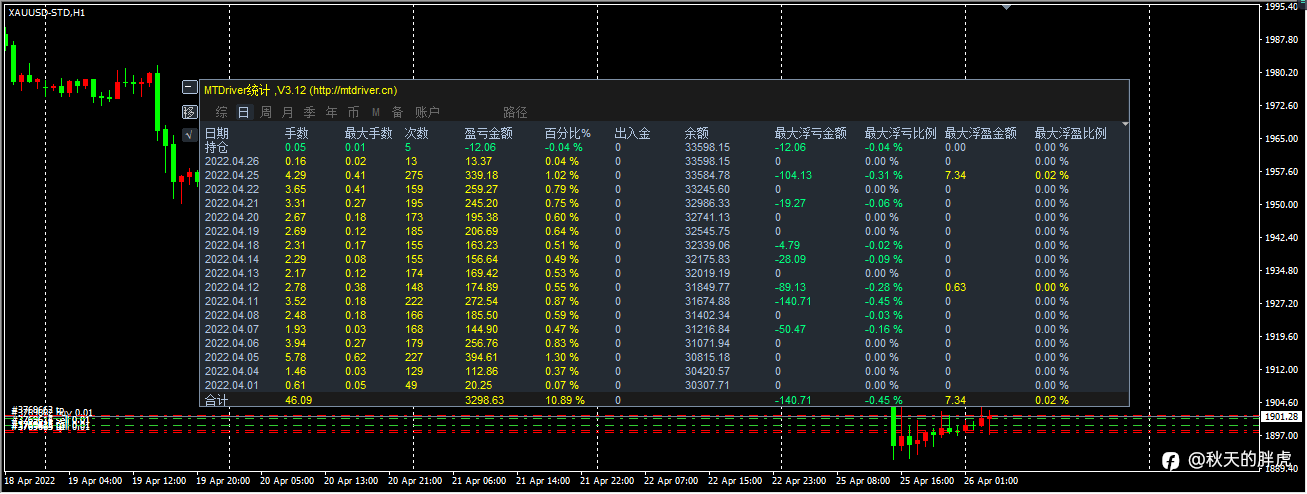The width and height of the screenshot is (1307, 494).
Task: Click the 手数 column header
Action: pos(297,133)
